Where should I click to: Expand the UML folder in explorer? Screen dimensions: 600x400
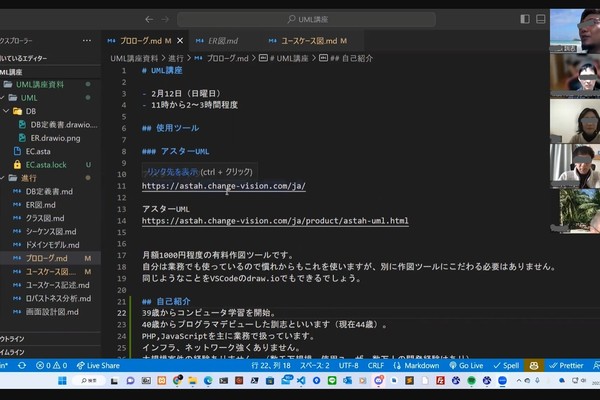pos(29,98)
